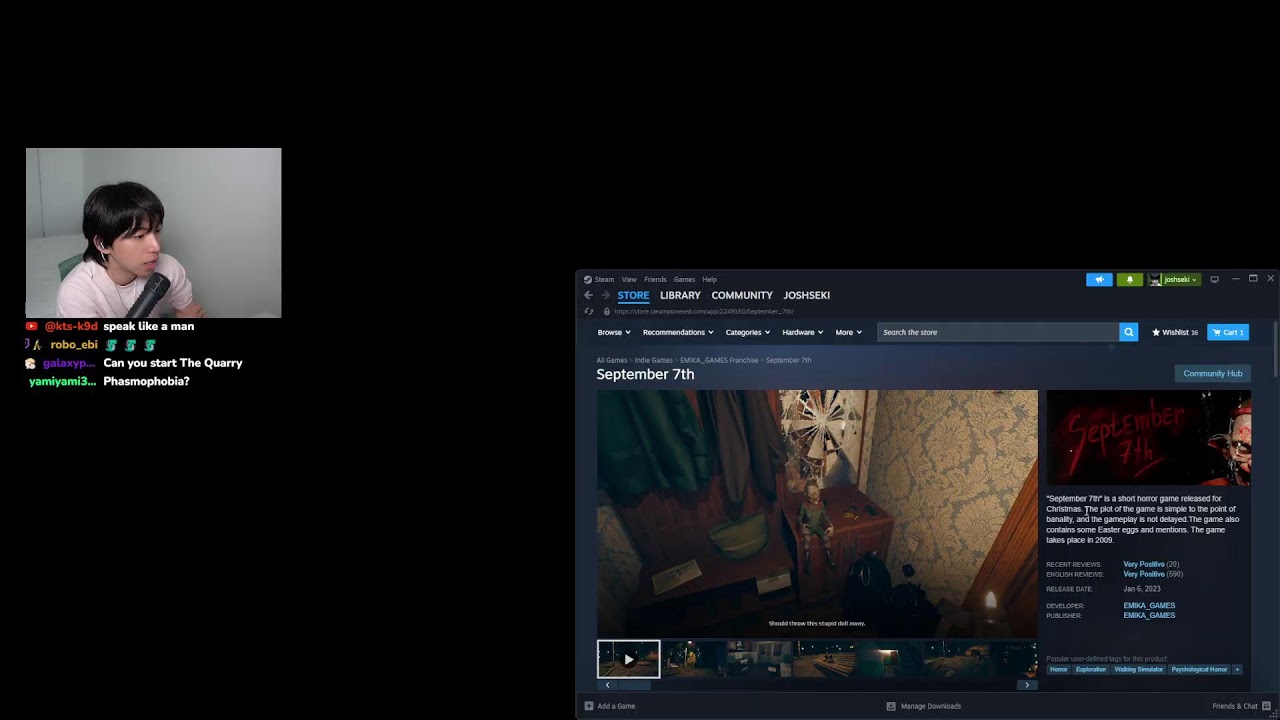Screen dimensions: 1280x720
Task: Click the magnifier search button
Action: pos(1128,332)
